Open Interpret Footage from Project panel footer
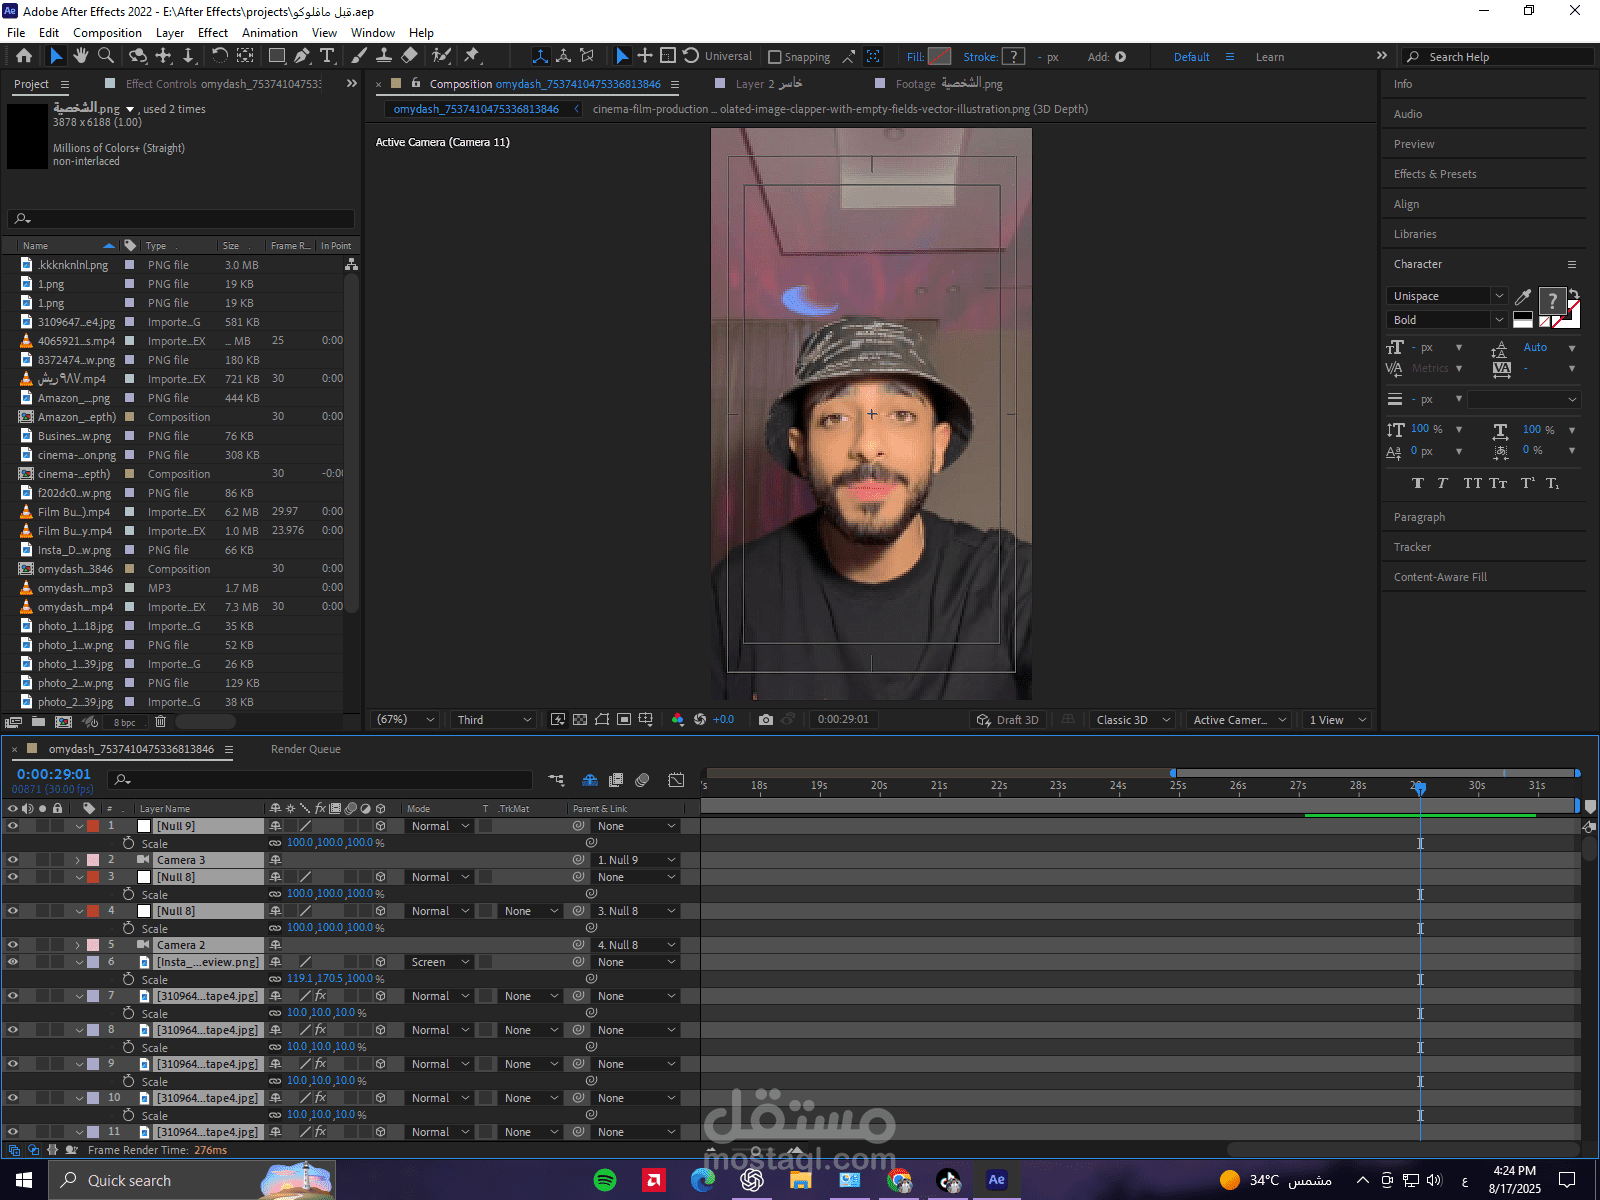This screenshot has width=1600, height=1200. click(14, 722)
